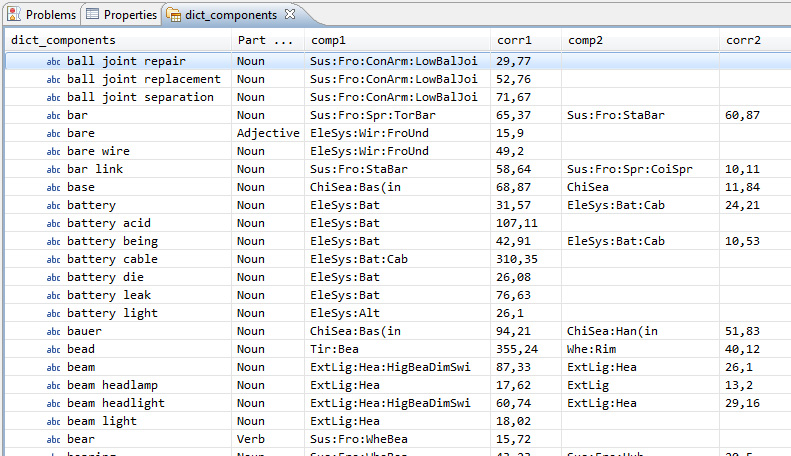The image size is (791, 456).
Task: Click abc icon beside ball joint repair
Action: (53, 61)
